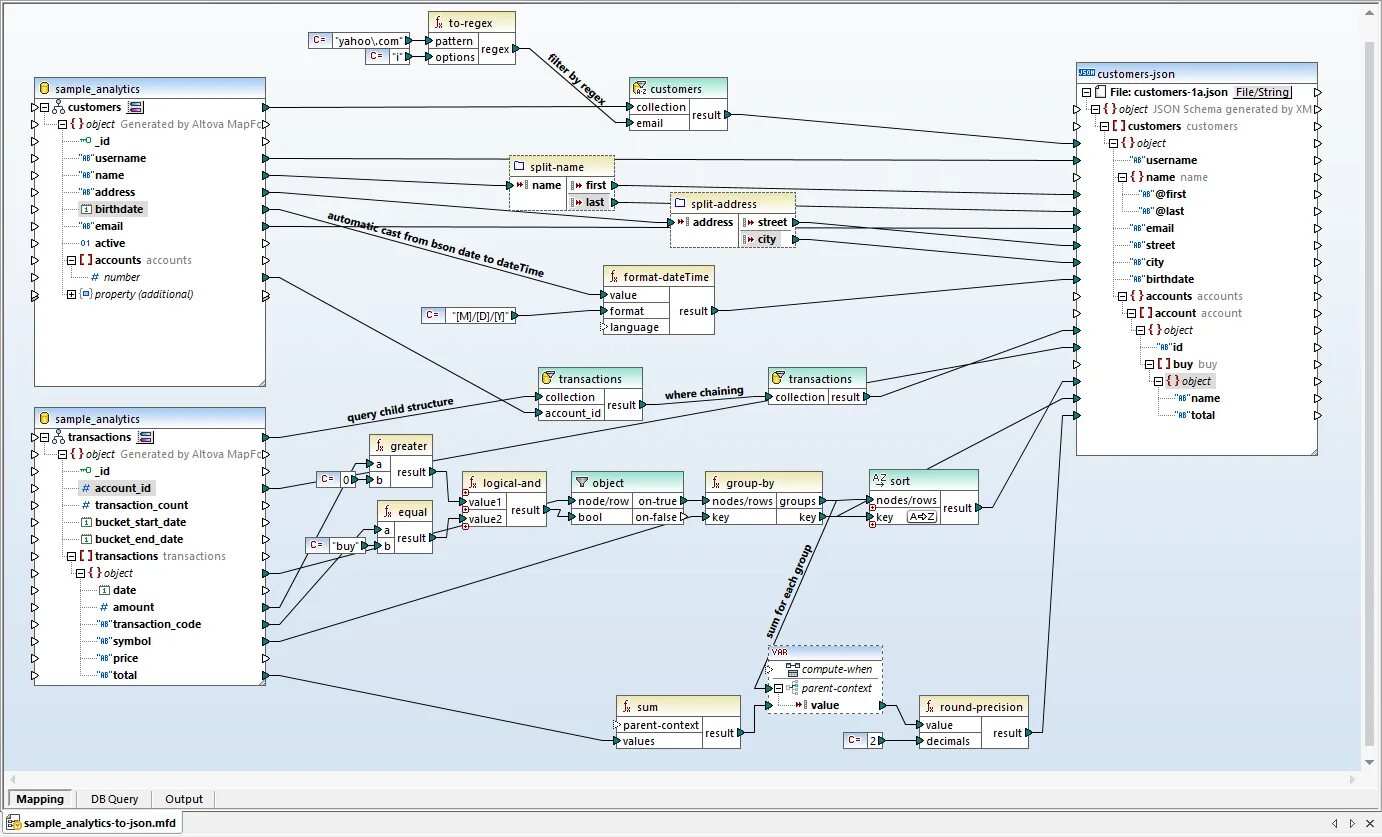
Task: Click the File/String button on the customers-json component
Action: pyautogui.click(x=1262, y=91)
